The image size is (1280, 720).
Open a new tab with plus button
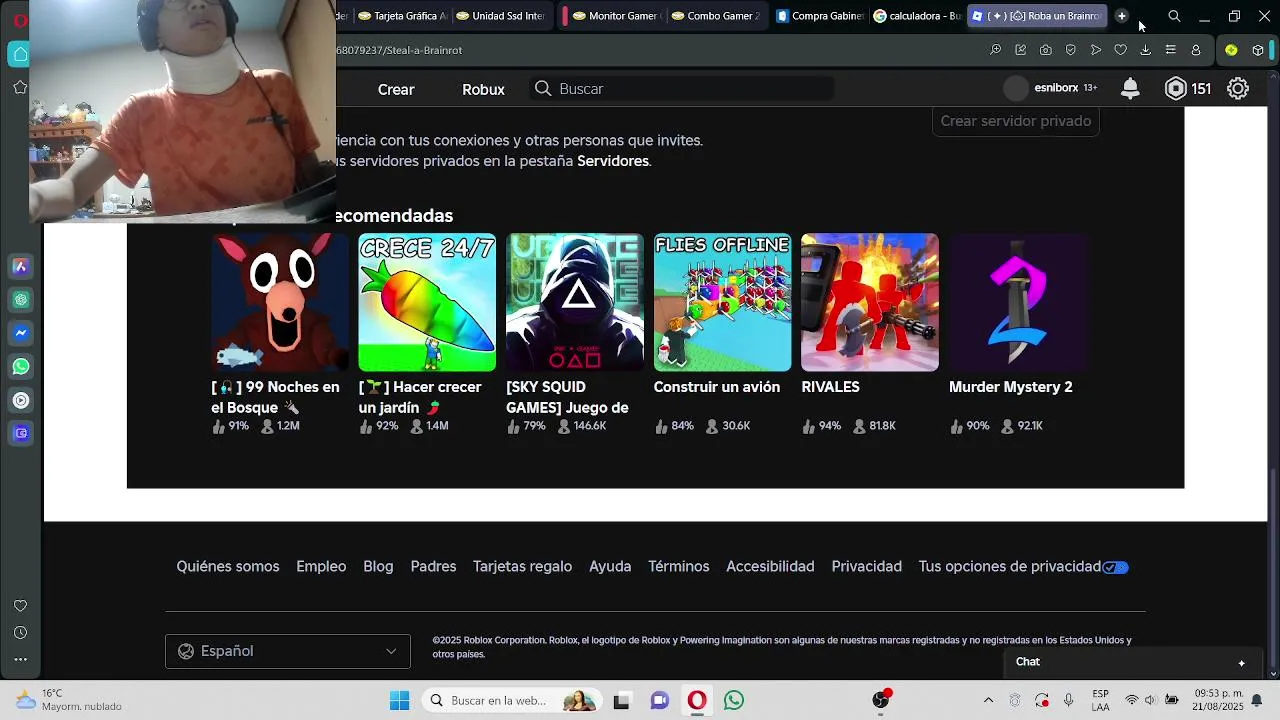[1121, 16]
